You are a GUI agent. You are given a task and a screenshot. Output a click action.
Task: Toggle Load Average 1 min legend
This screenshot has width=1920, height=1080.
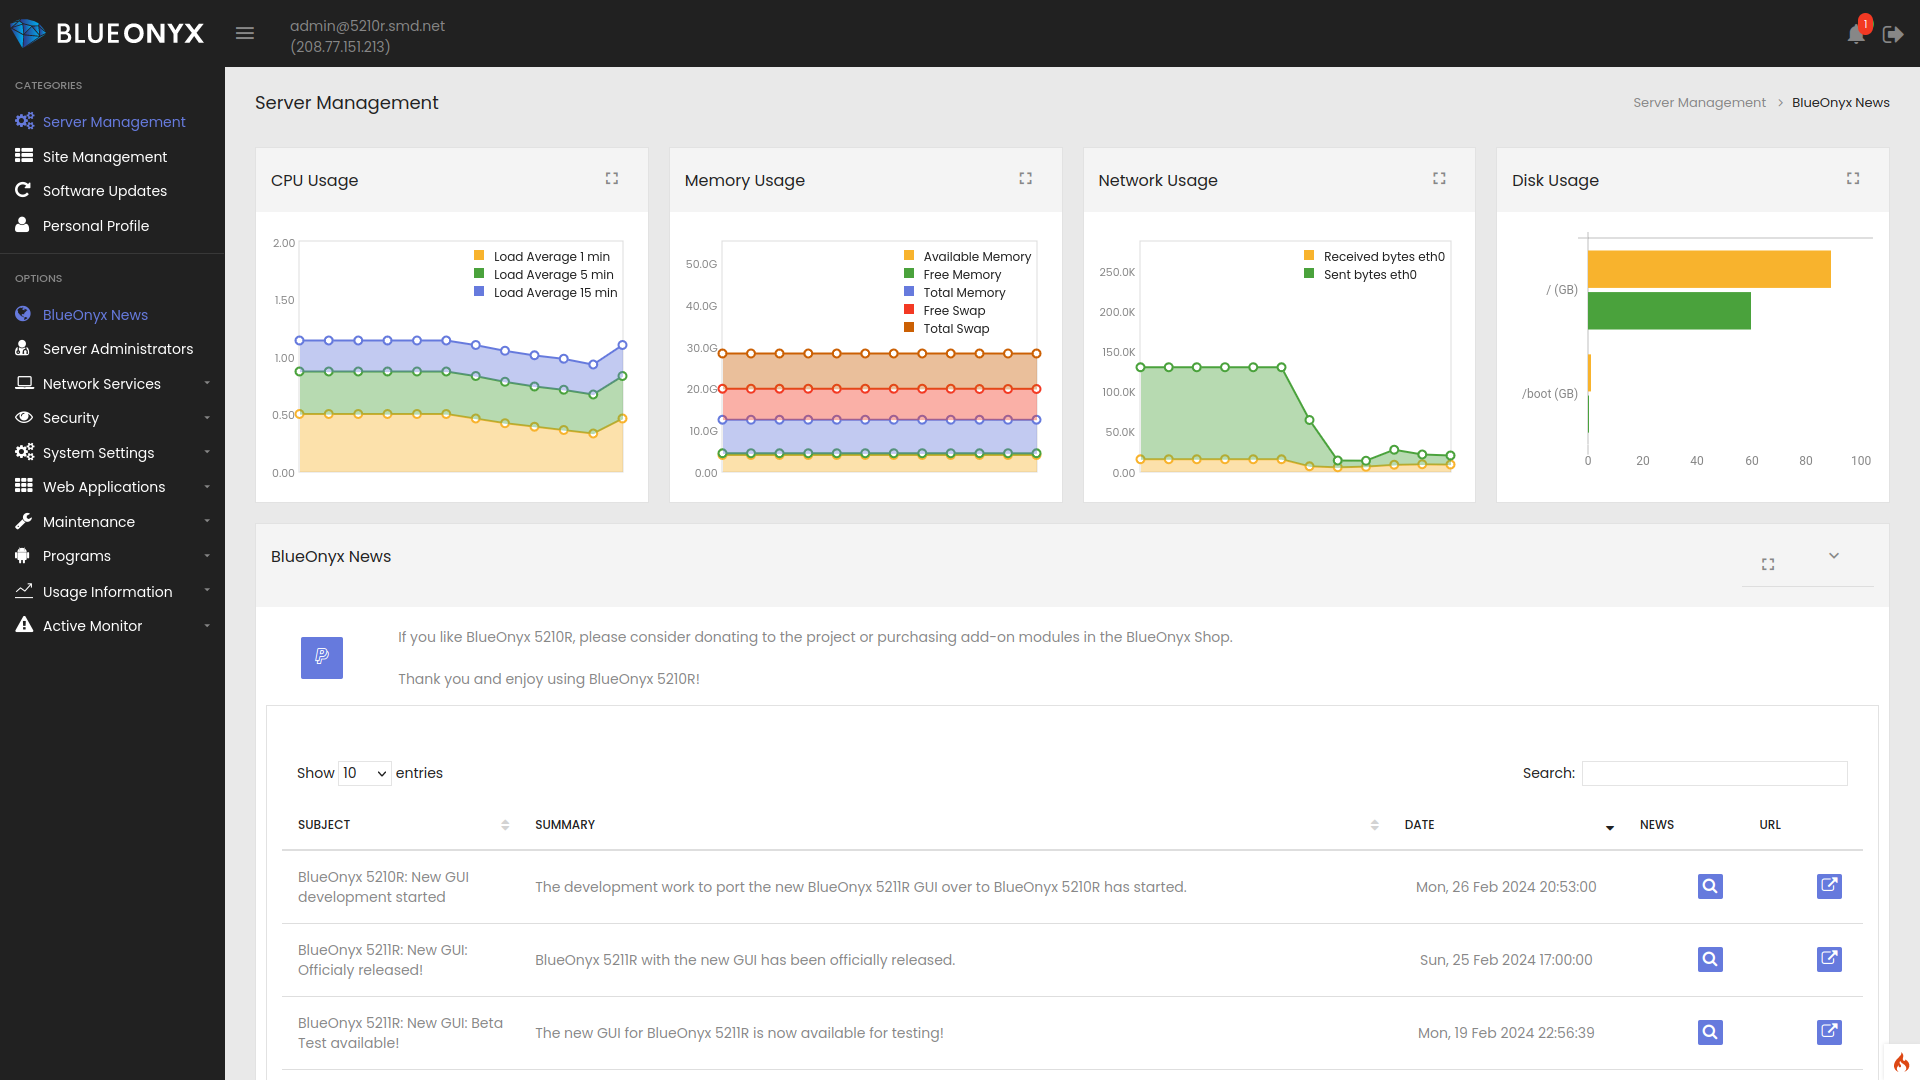click(x=542, y=257)
